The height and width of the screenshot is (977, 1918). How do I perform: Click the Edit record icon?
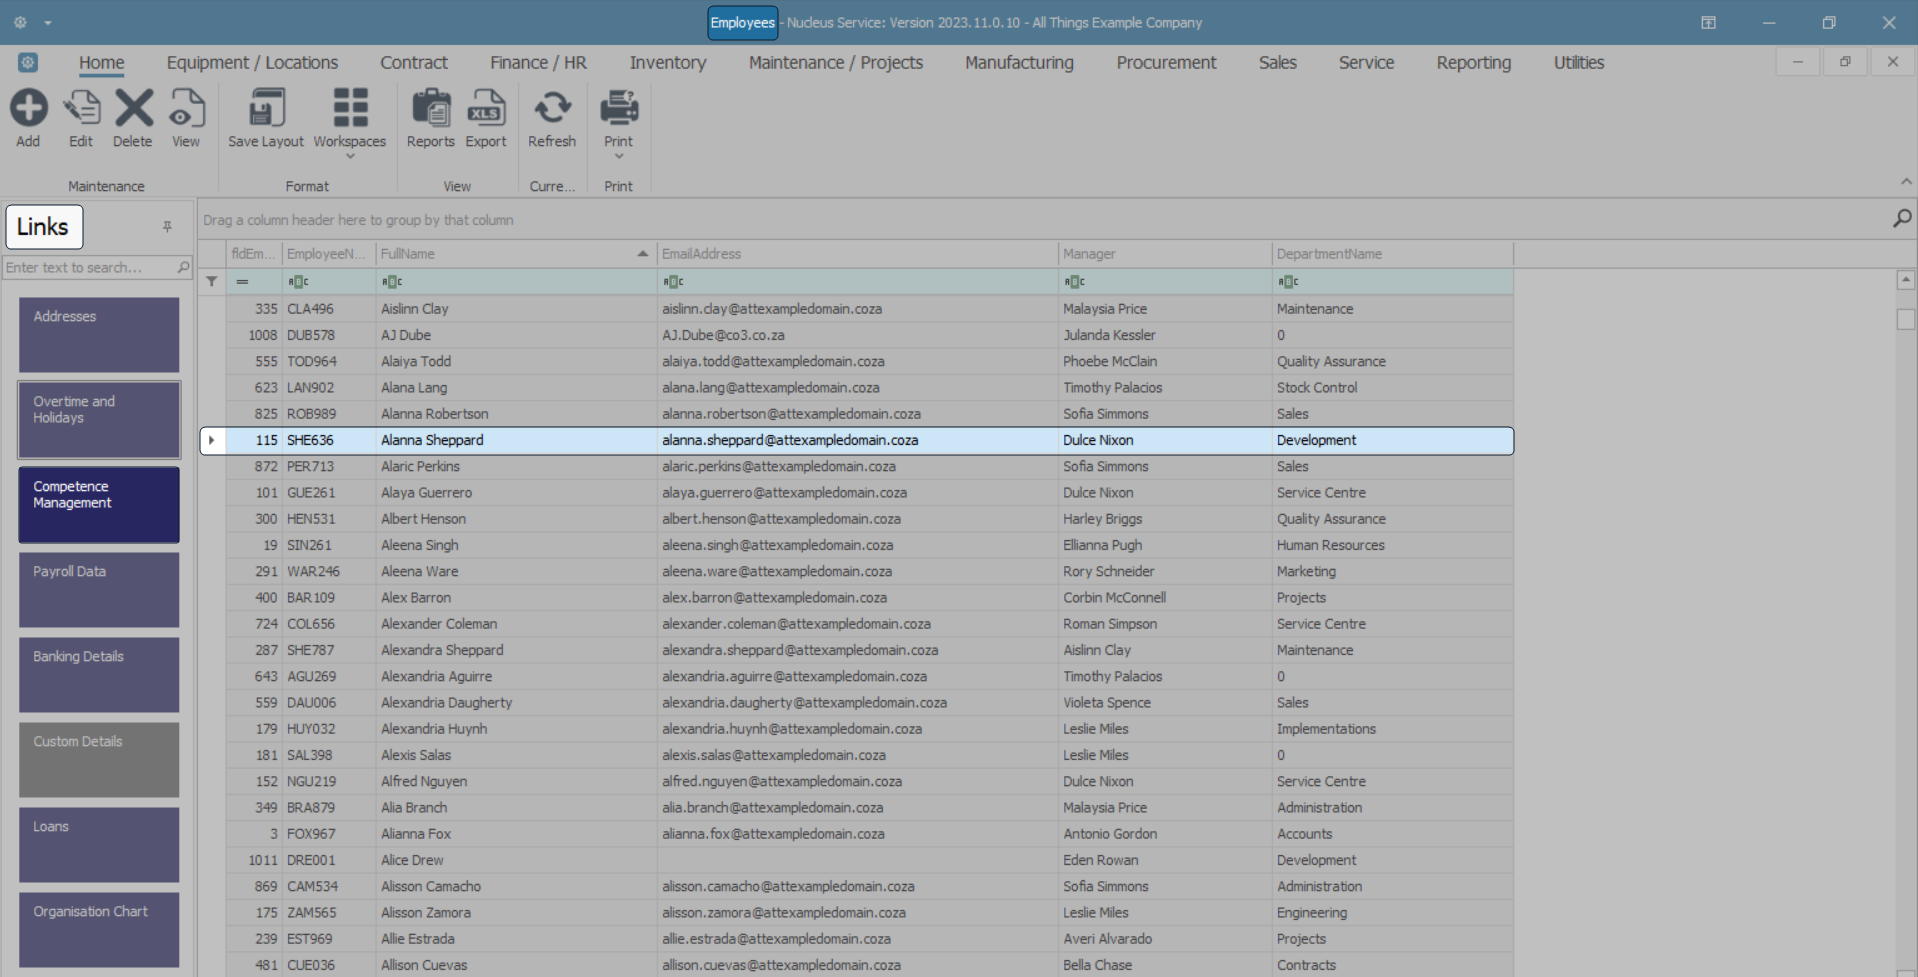pyautogui.click(x=81, y=109)
